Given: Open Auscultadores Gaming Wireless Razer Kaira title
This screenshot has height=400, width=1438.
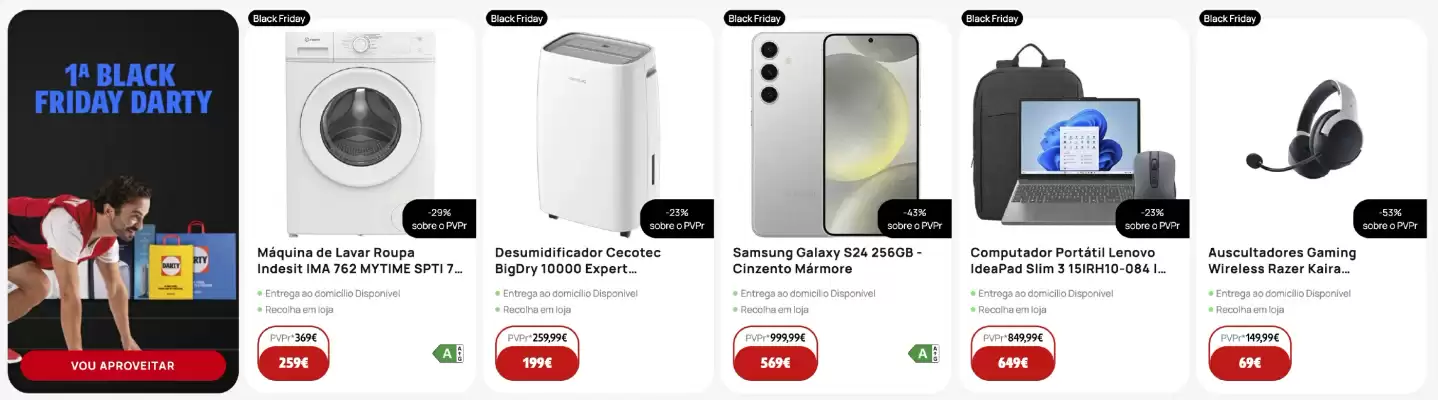Looking at the screenshot, I should pyautogui.click(x=1282, y=261).
